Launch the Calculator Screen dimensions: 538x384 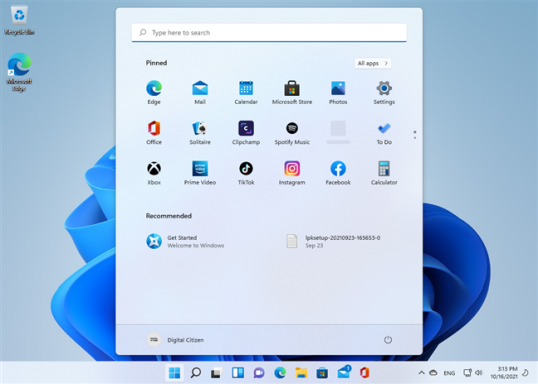(384, 173)
